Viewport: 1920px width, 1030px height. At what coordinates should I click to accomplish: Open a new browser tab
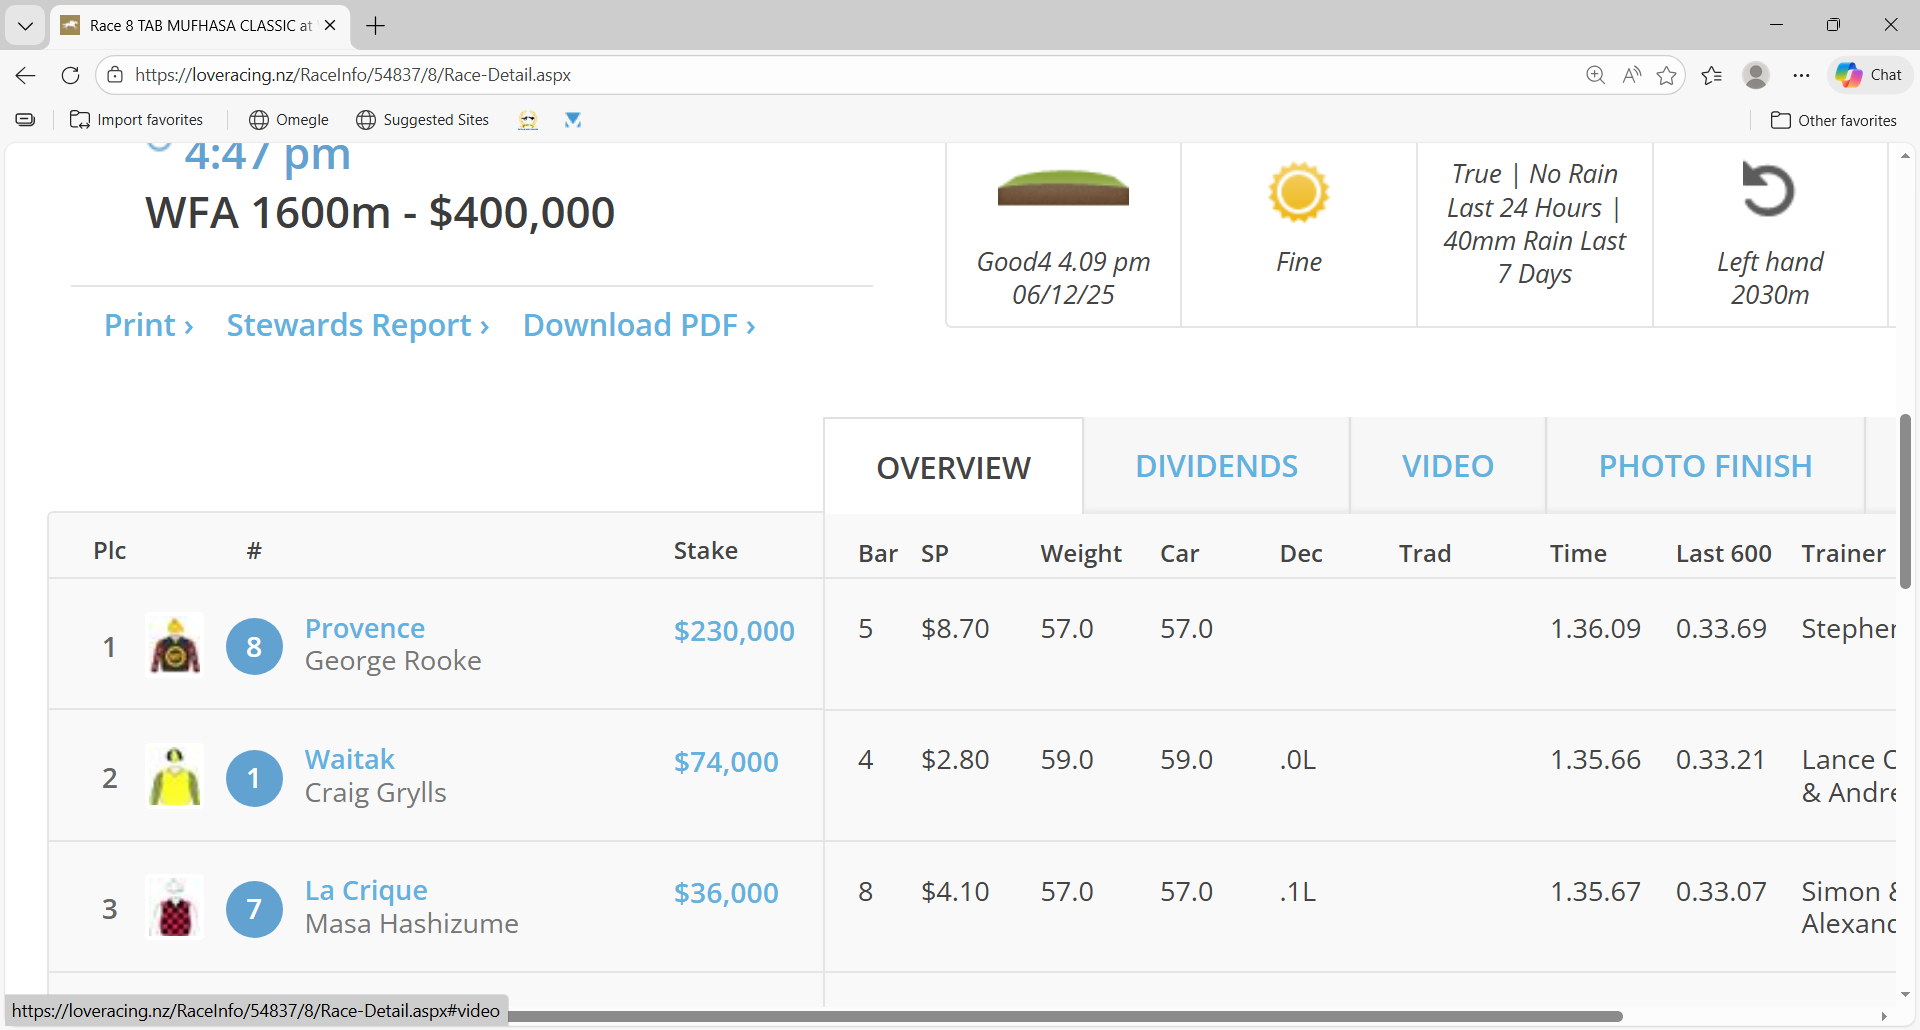click(x=376, y=25)
